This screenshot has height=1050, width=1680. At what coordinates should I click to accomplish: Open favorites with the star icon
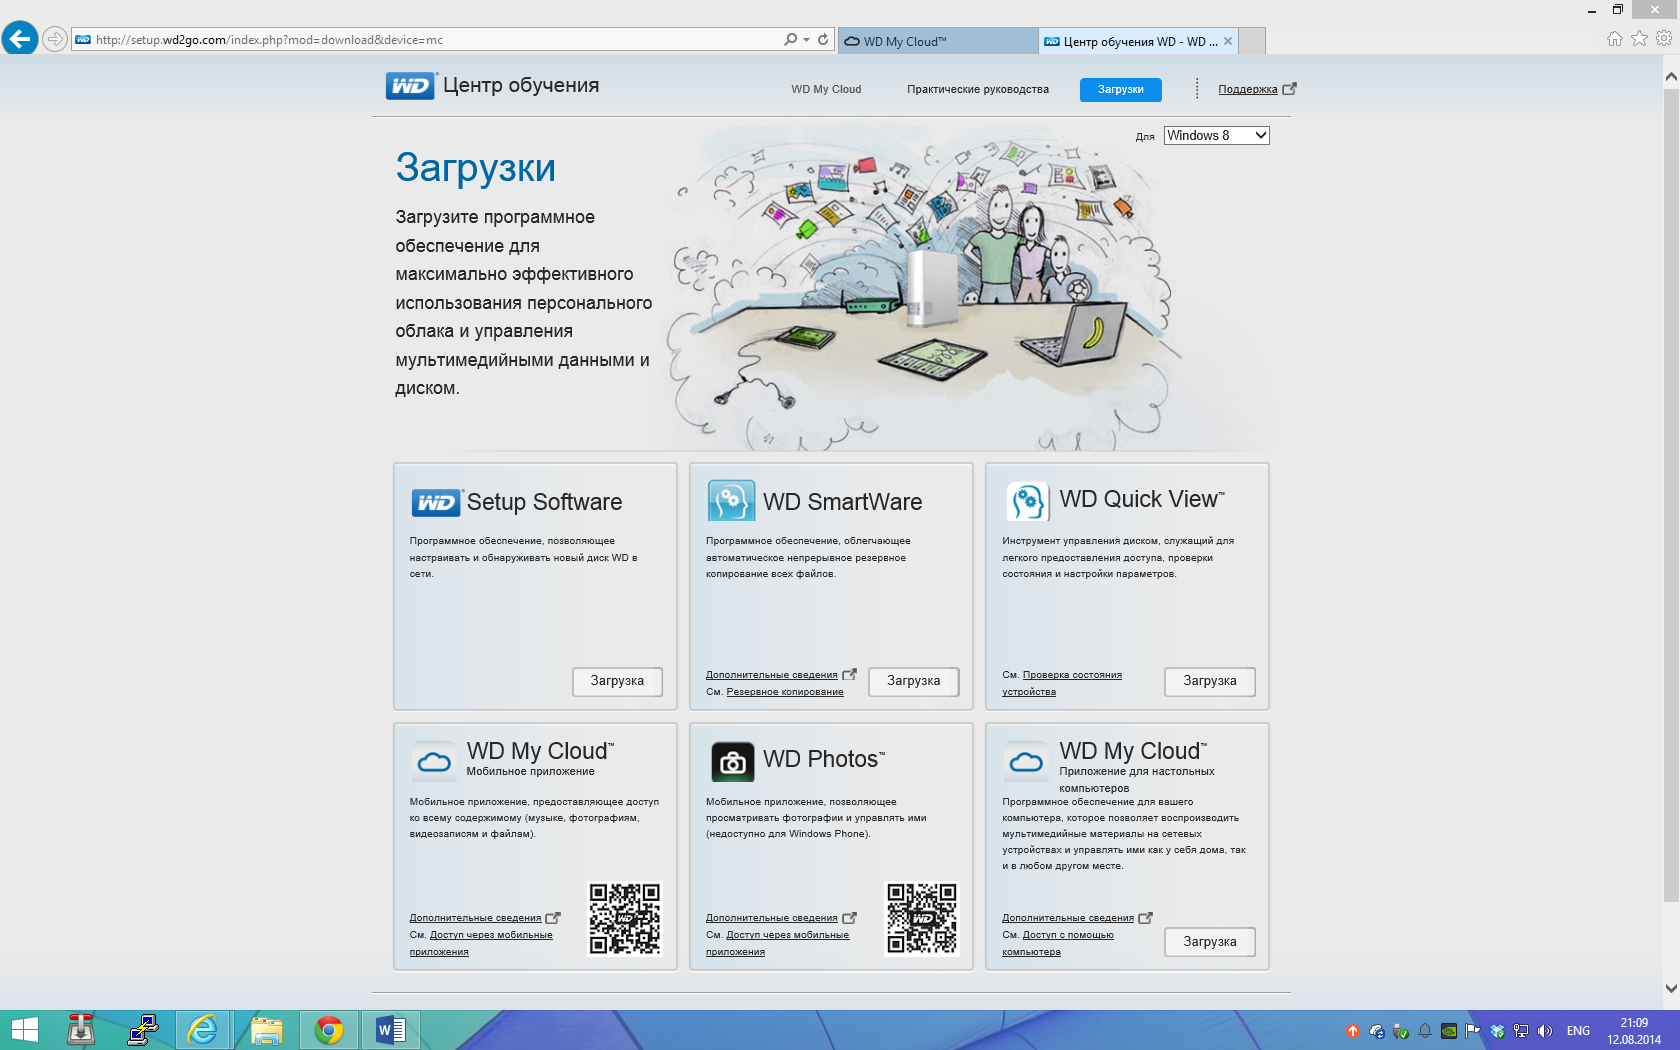click(x=1639, y=39)
